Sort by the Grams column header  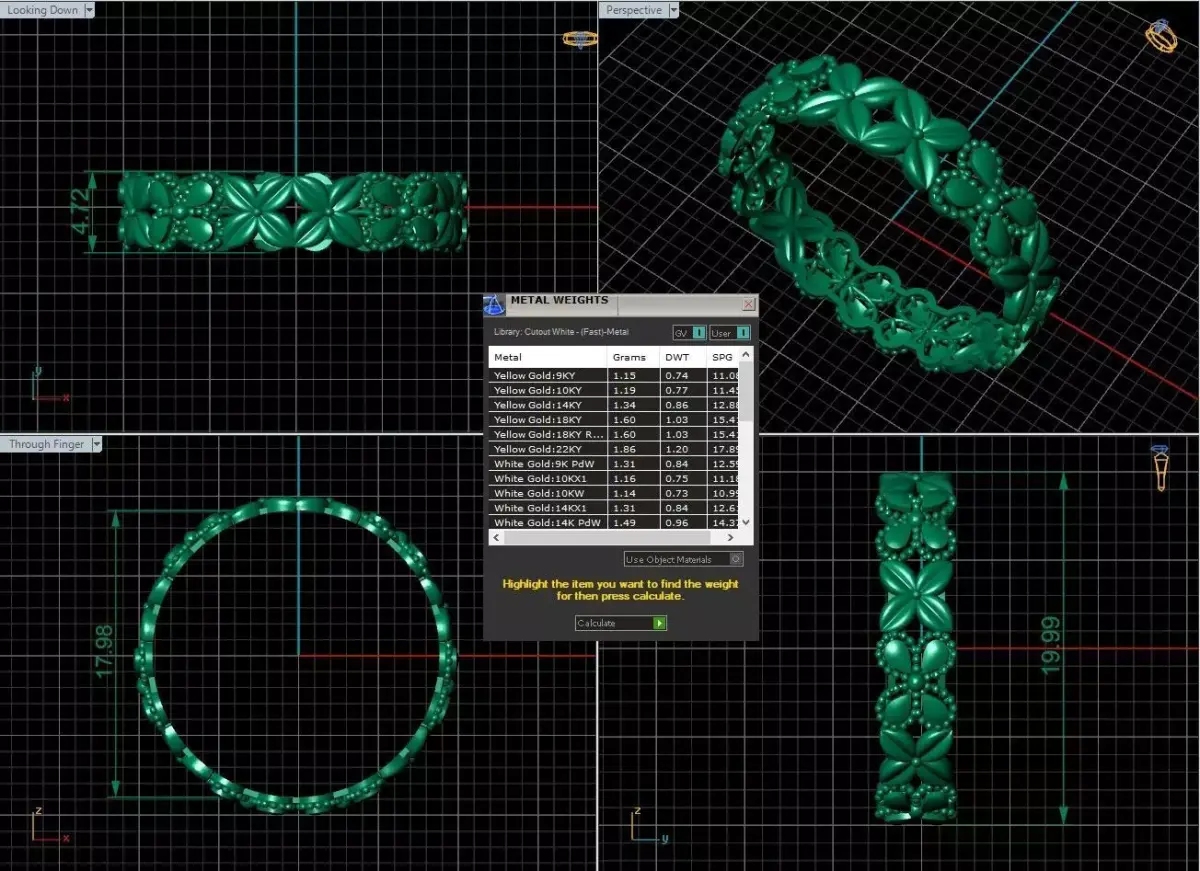633,357
